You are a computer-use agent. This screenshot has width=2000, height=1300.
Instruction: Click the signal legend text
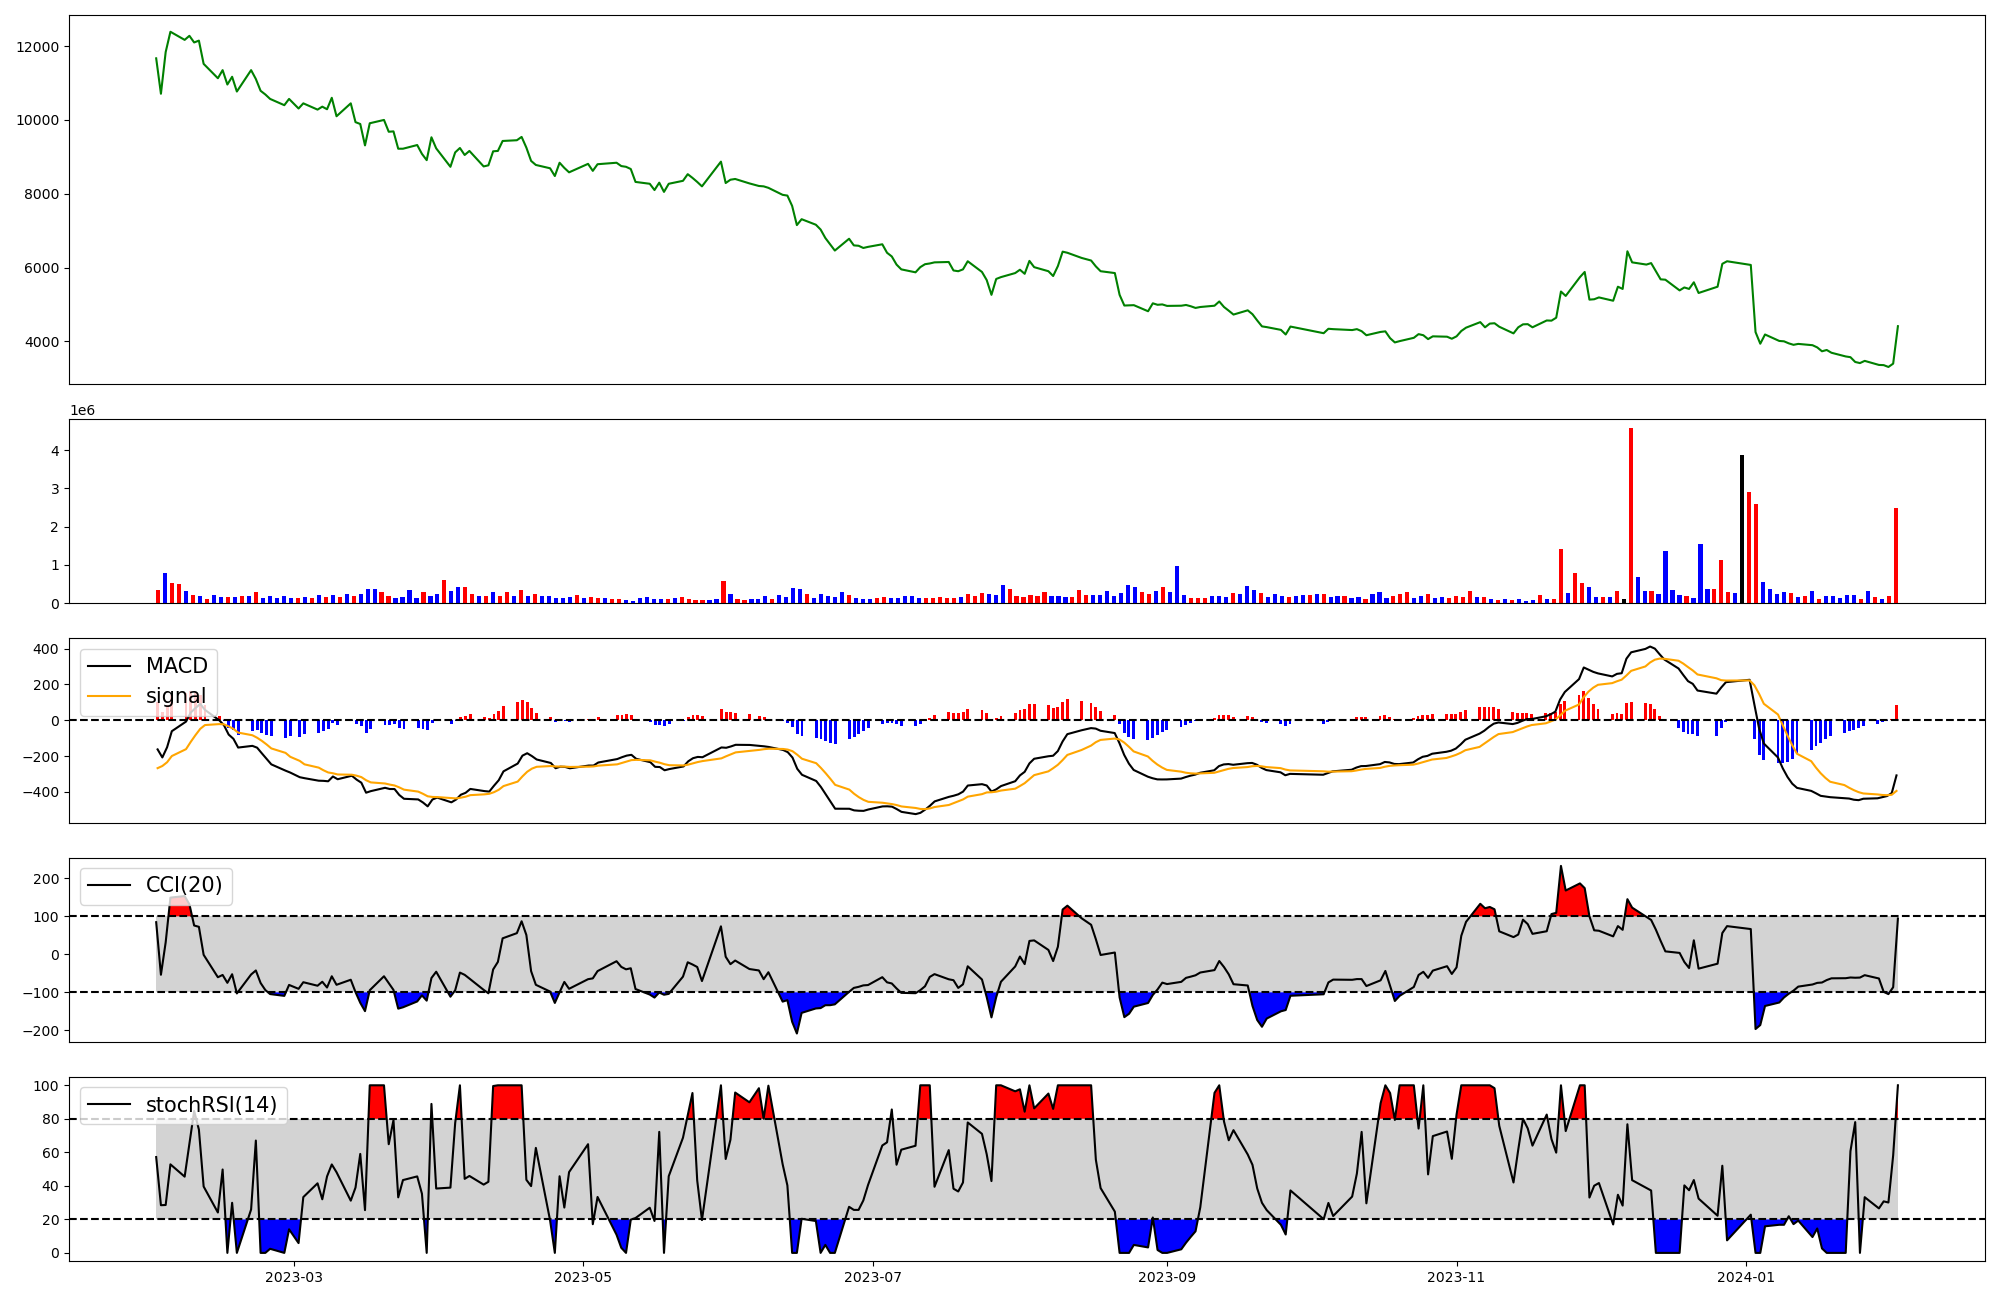[175, 696]
